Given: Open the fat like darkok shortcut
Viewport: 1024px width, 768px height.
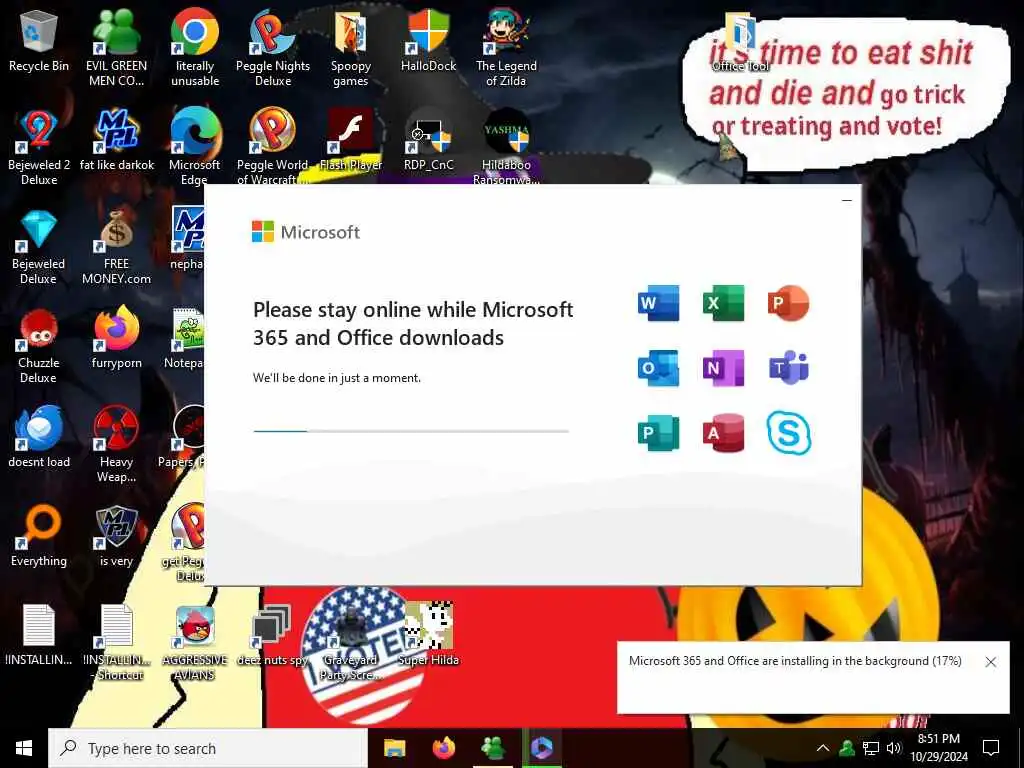Looking at the screenshot, I should point(116,140).
